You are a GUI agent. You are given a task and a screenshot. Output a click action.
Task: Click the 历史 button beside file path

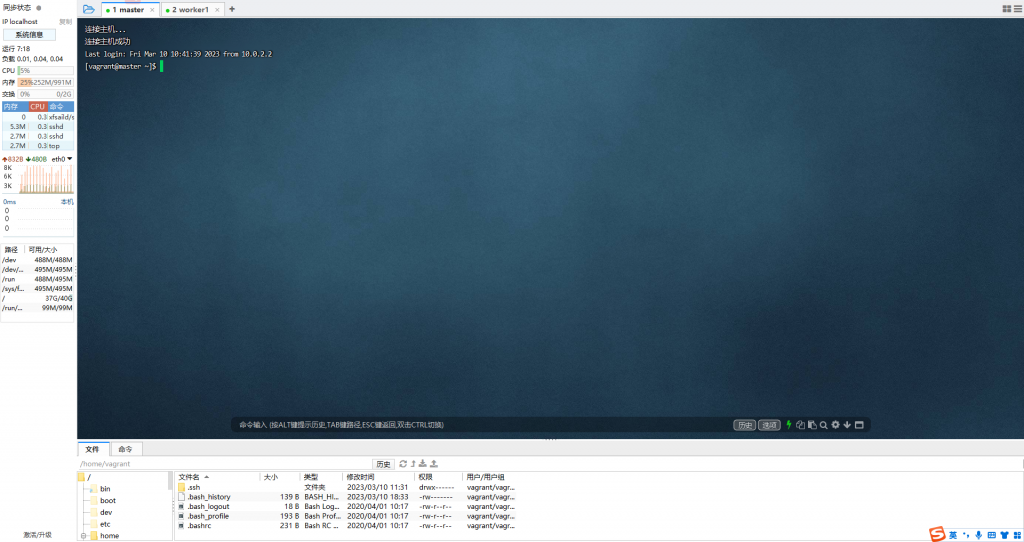point(383,464)
